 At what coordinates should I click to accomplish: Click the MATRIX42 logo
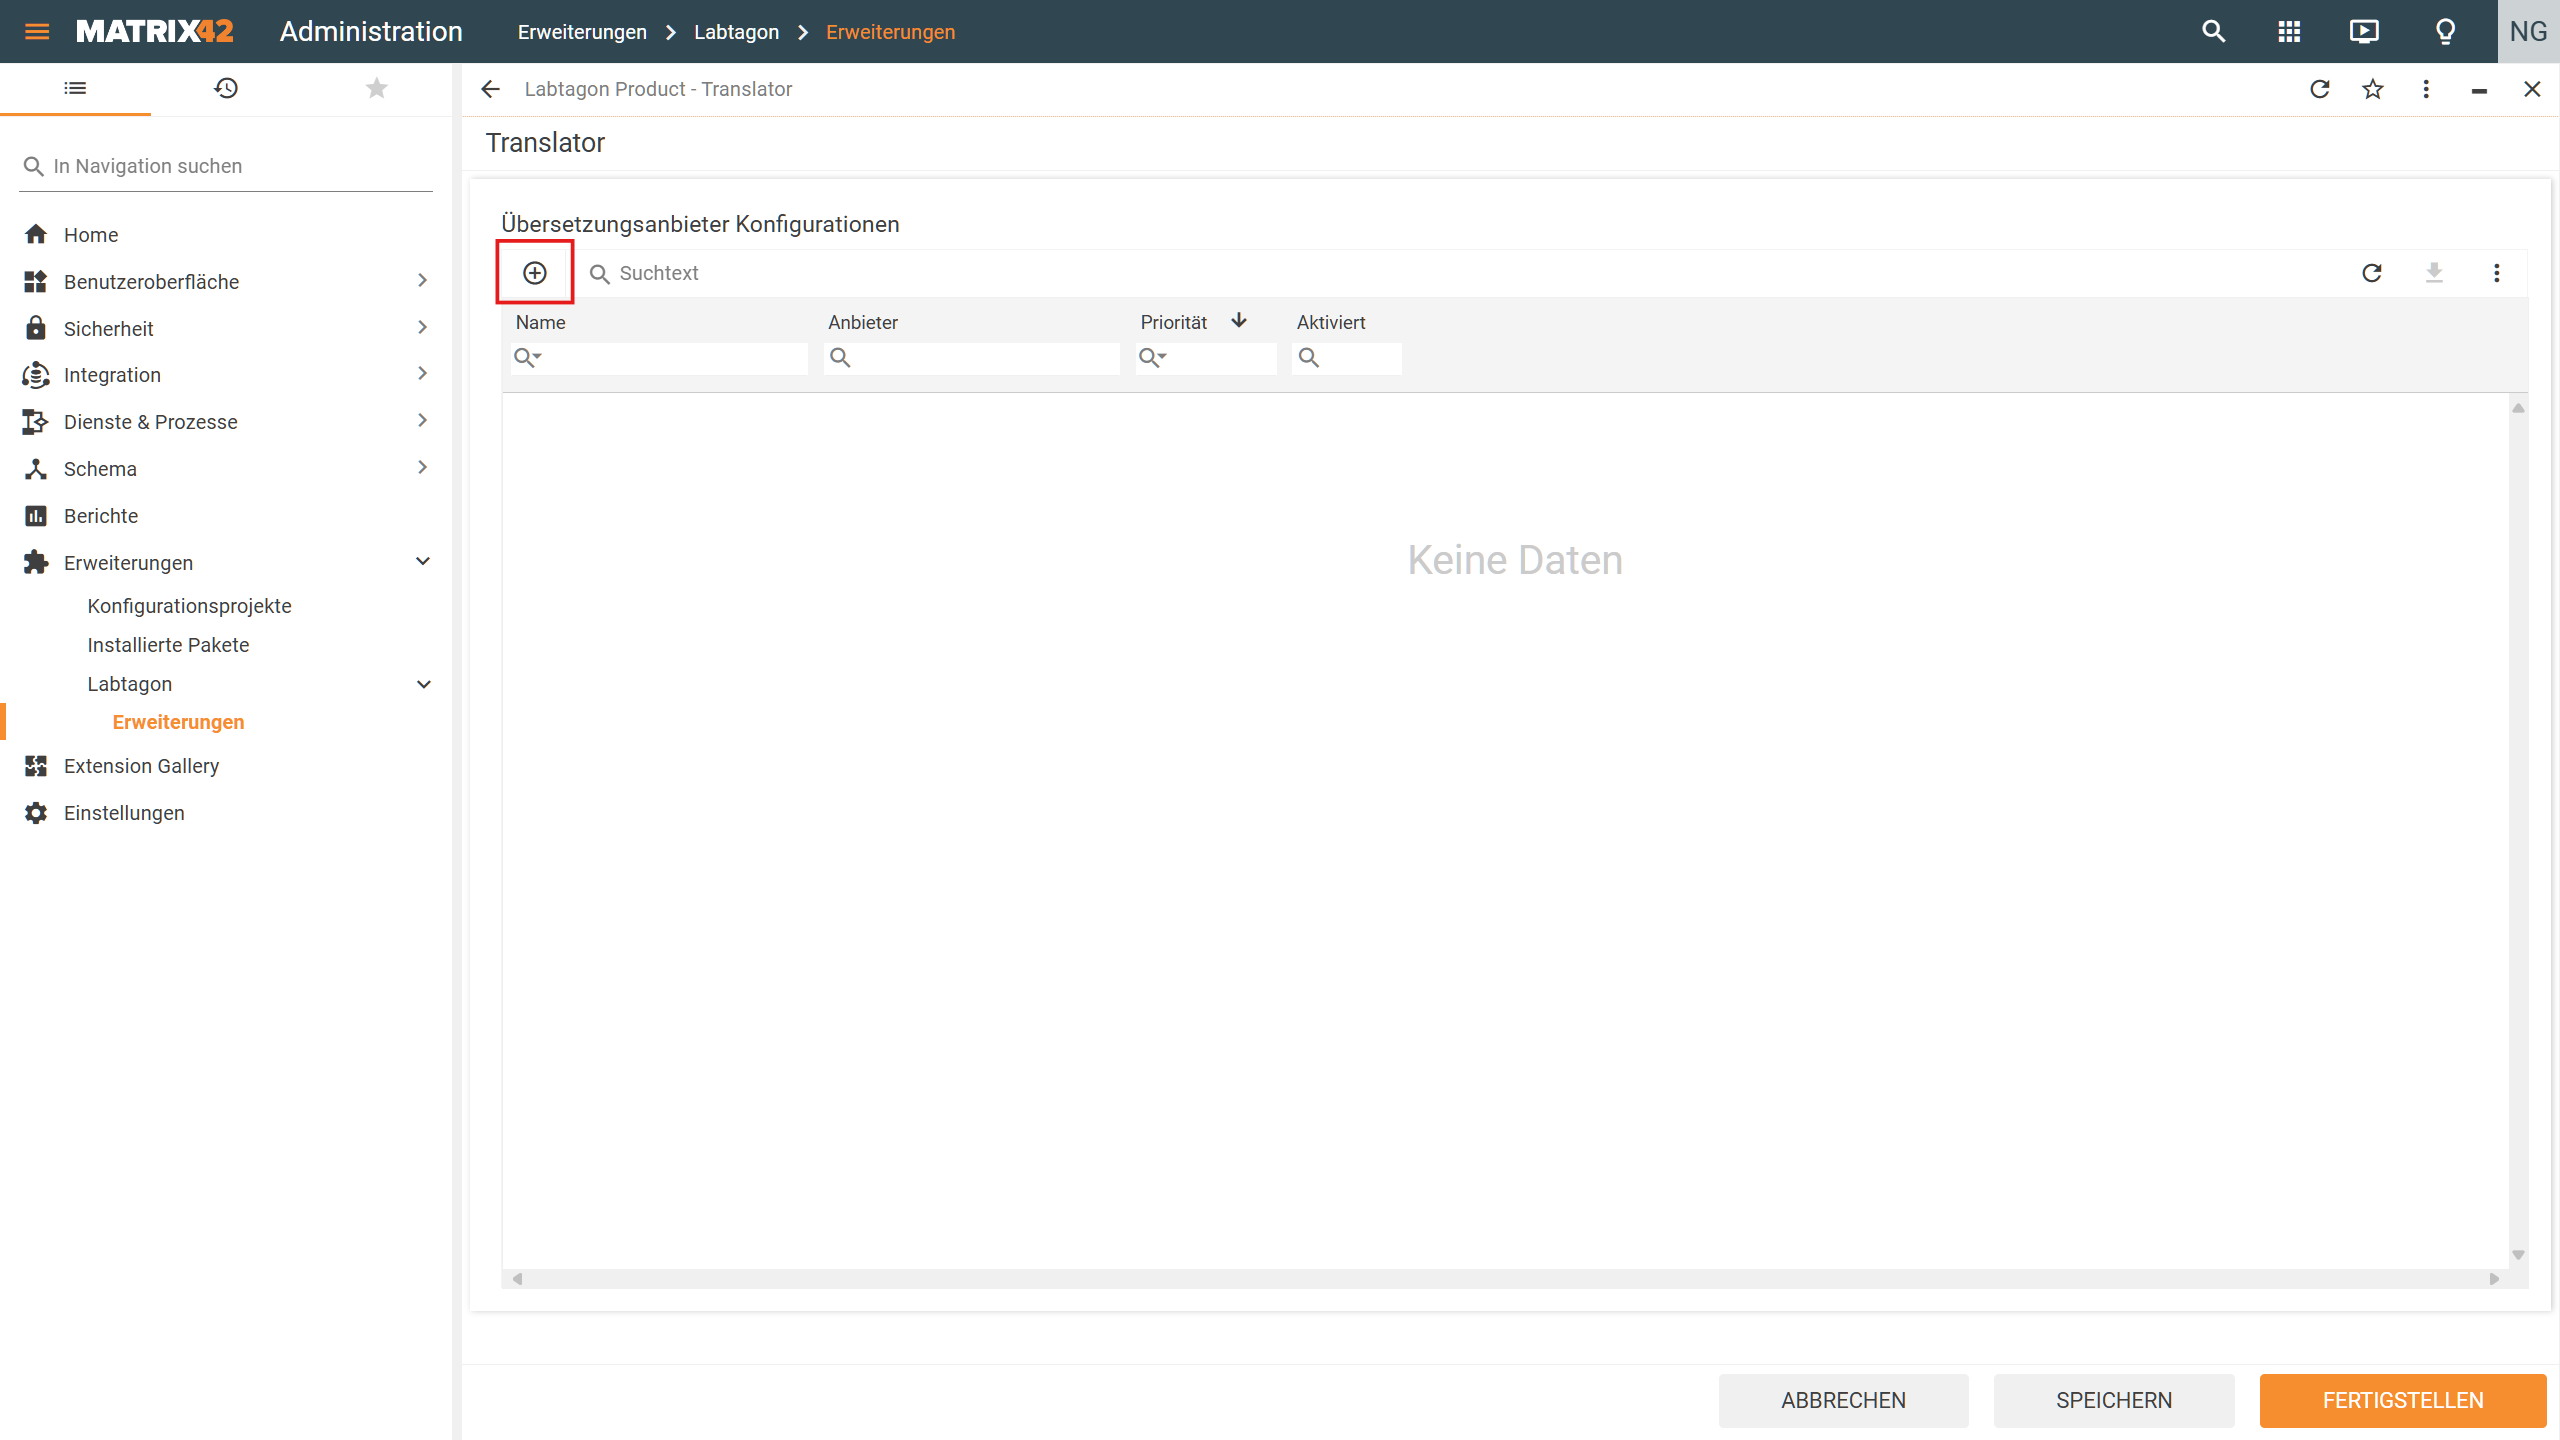tap(155, 31)
